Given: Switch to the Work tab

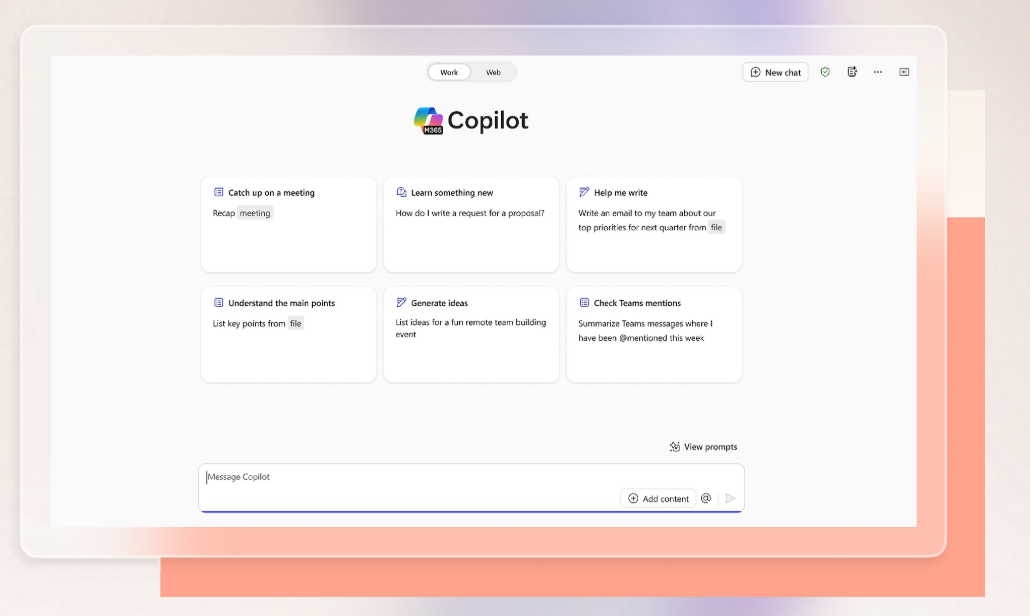Looking at the screenshot, I should coord(449,72).
